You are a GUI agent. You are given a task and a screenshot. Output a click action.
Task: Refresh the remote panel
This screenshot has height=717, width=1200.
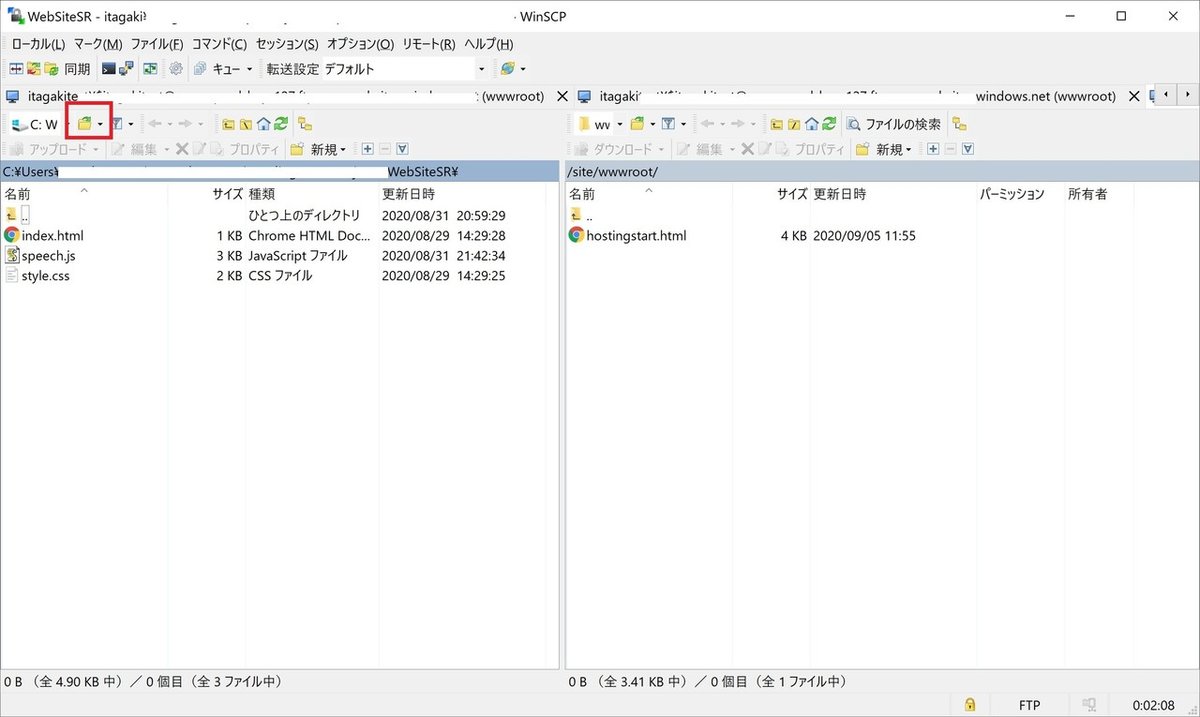point(830,124)
